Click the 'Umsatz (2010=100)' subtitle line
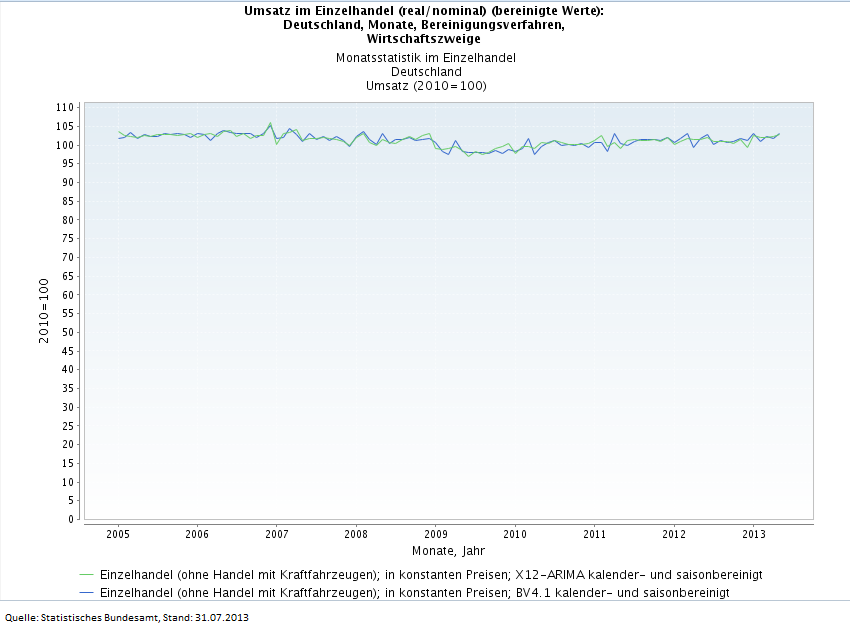This screenshot has width=850, height=634. click(x=427, y=86)
